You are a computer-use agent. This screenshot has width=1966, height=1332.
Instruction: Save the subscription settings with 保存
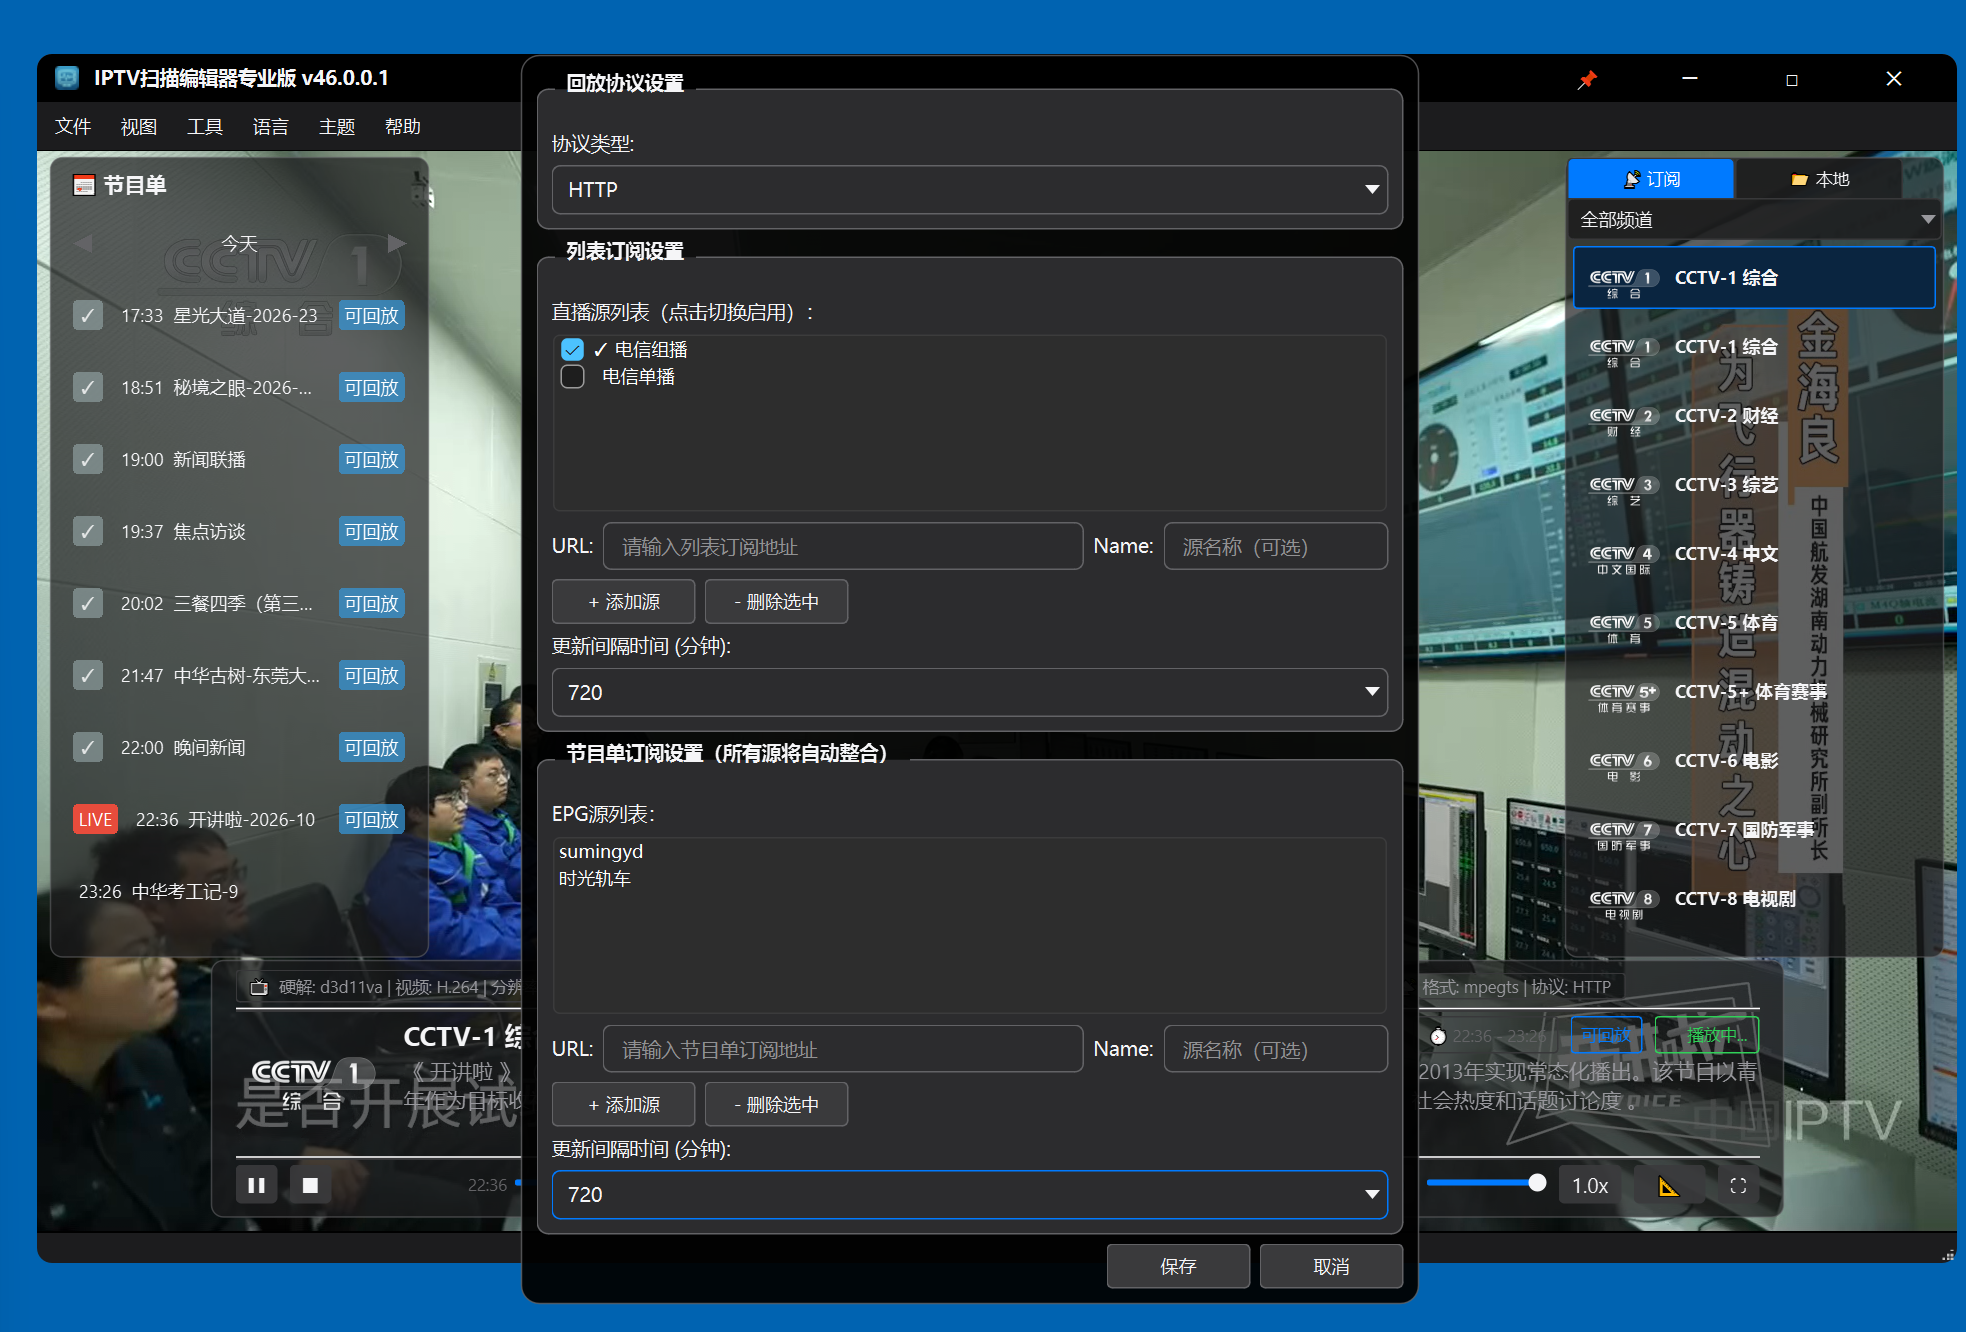(1179, 1267)
